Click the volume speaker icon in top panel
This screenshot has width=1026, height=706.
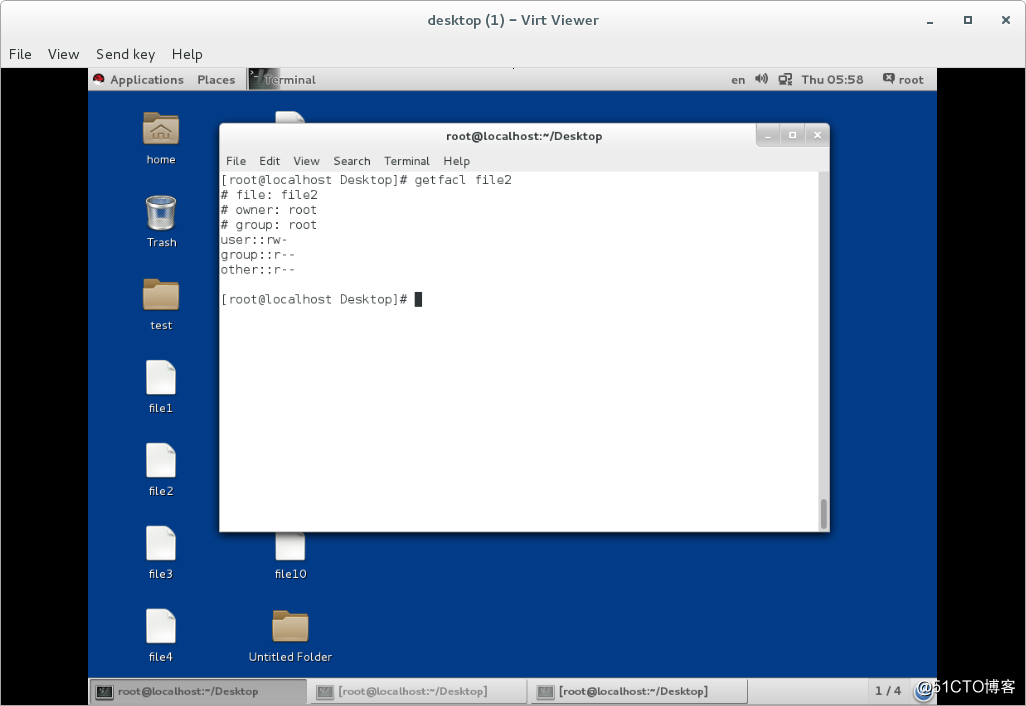tap(761, 79)
